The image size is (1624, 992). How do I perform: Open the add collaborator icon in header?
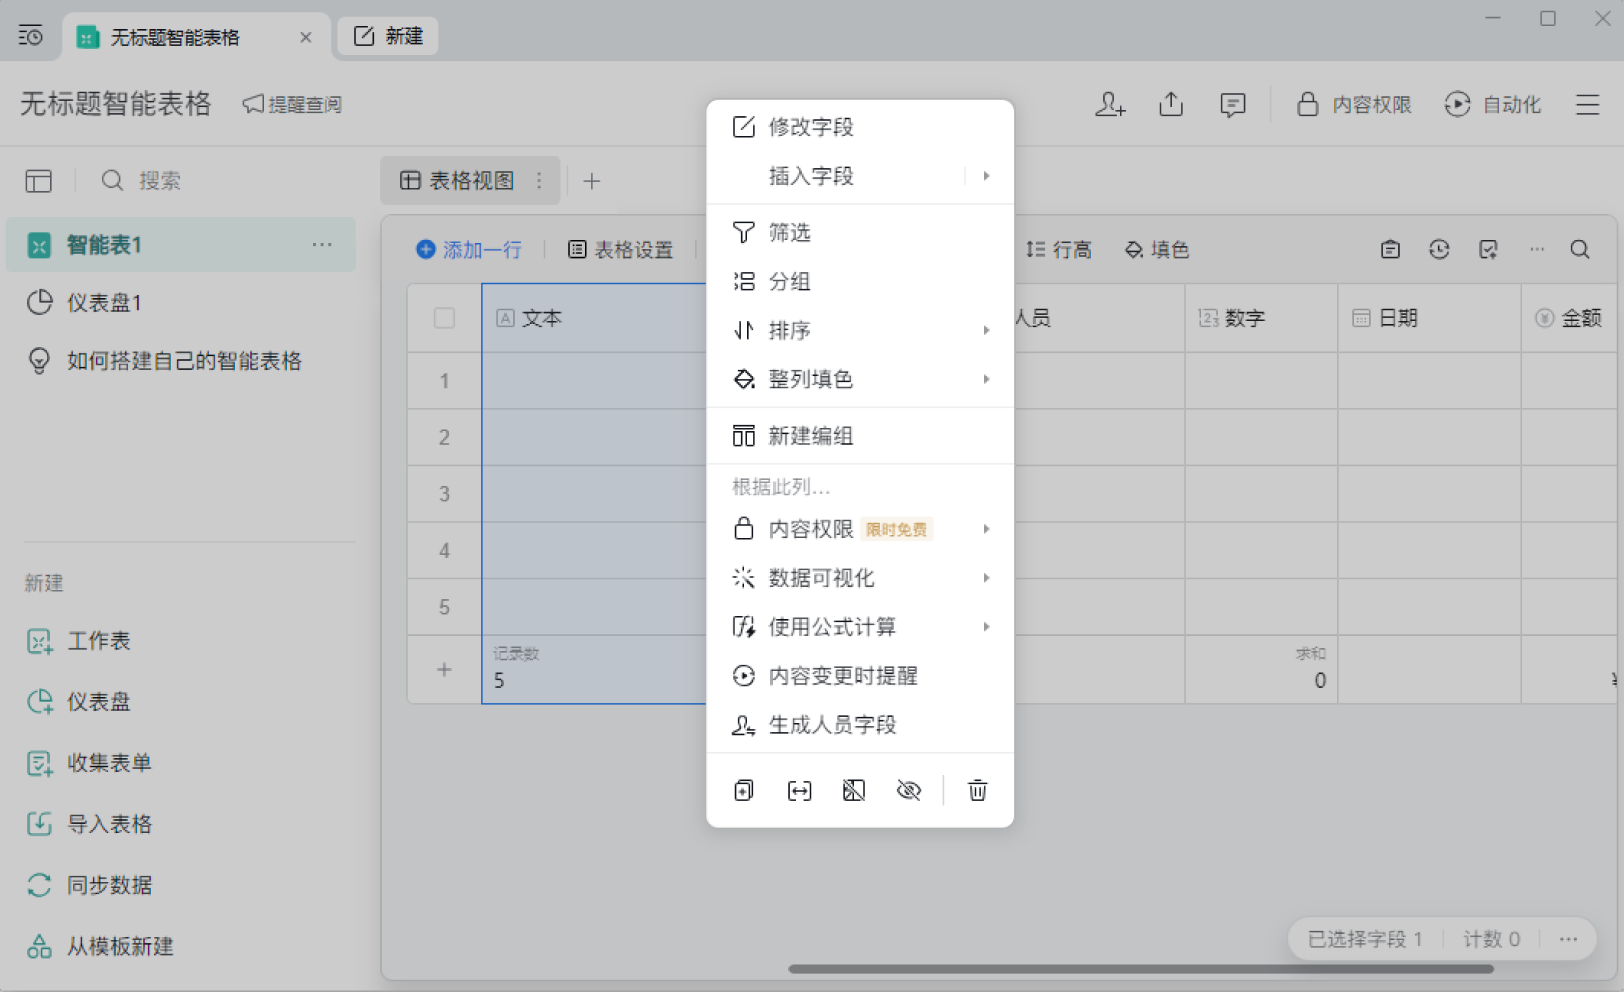click(1110, 104)
